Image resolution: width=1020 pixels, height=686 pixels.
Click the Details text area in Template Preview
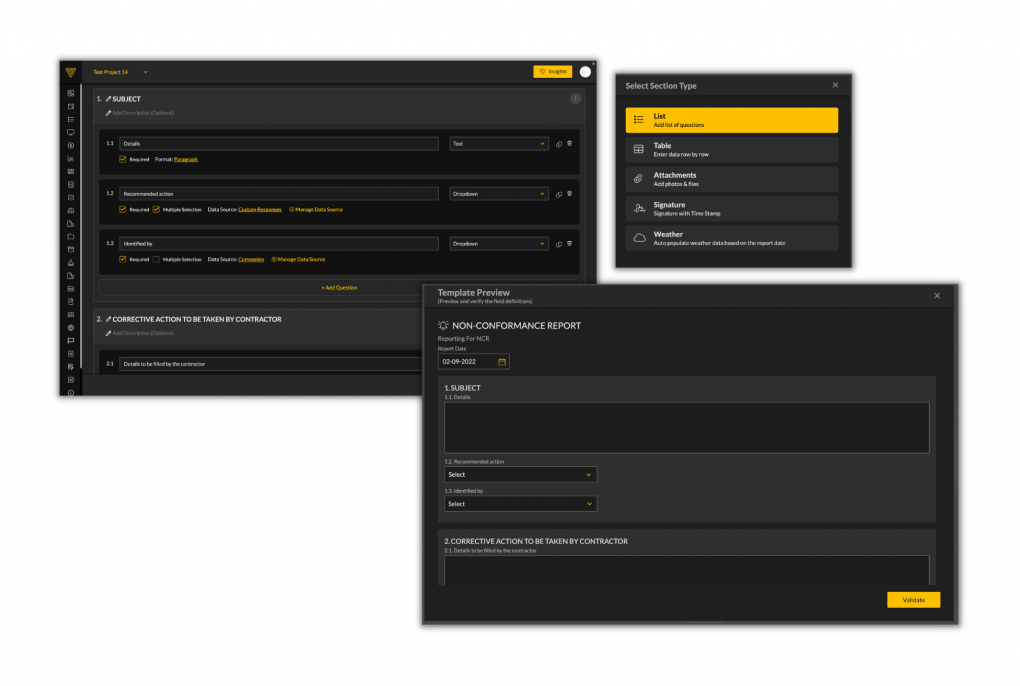click(686, 428)
